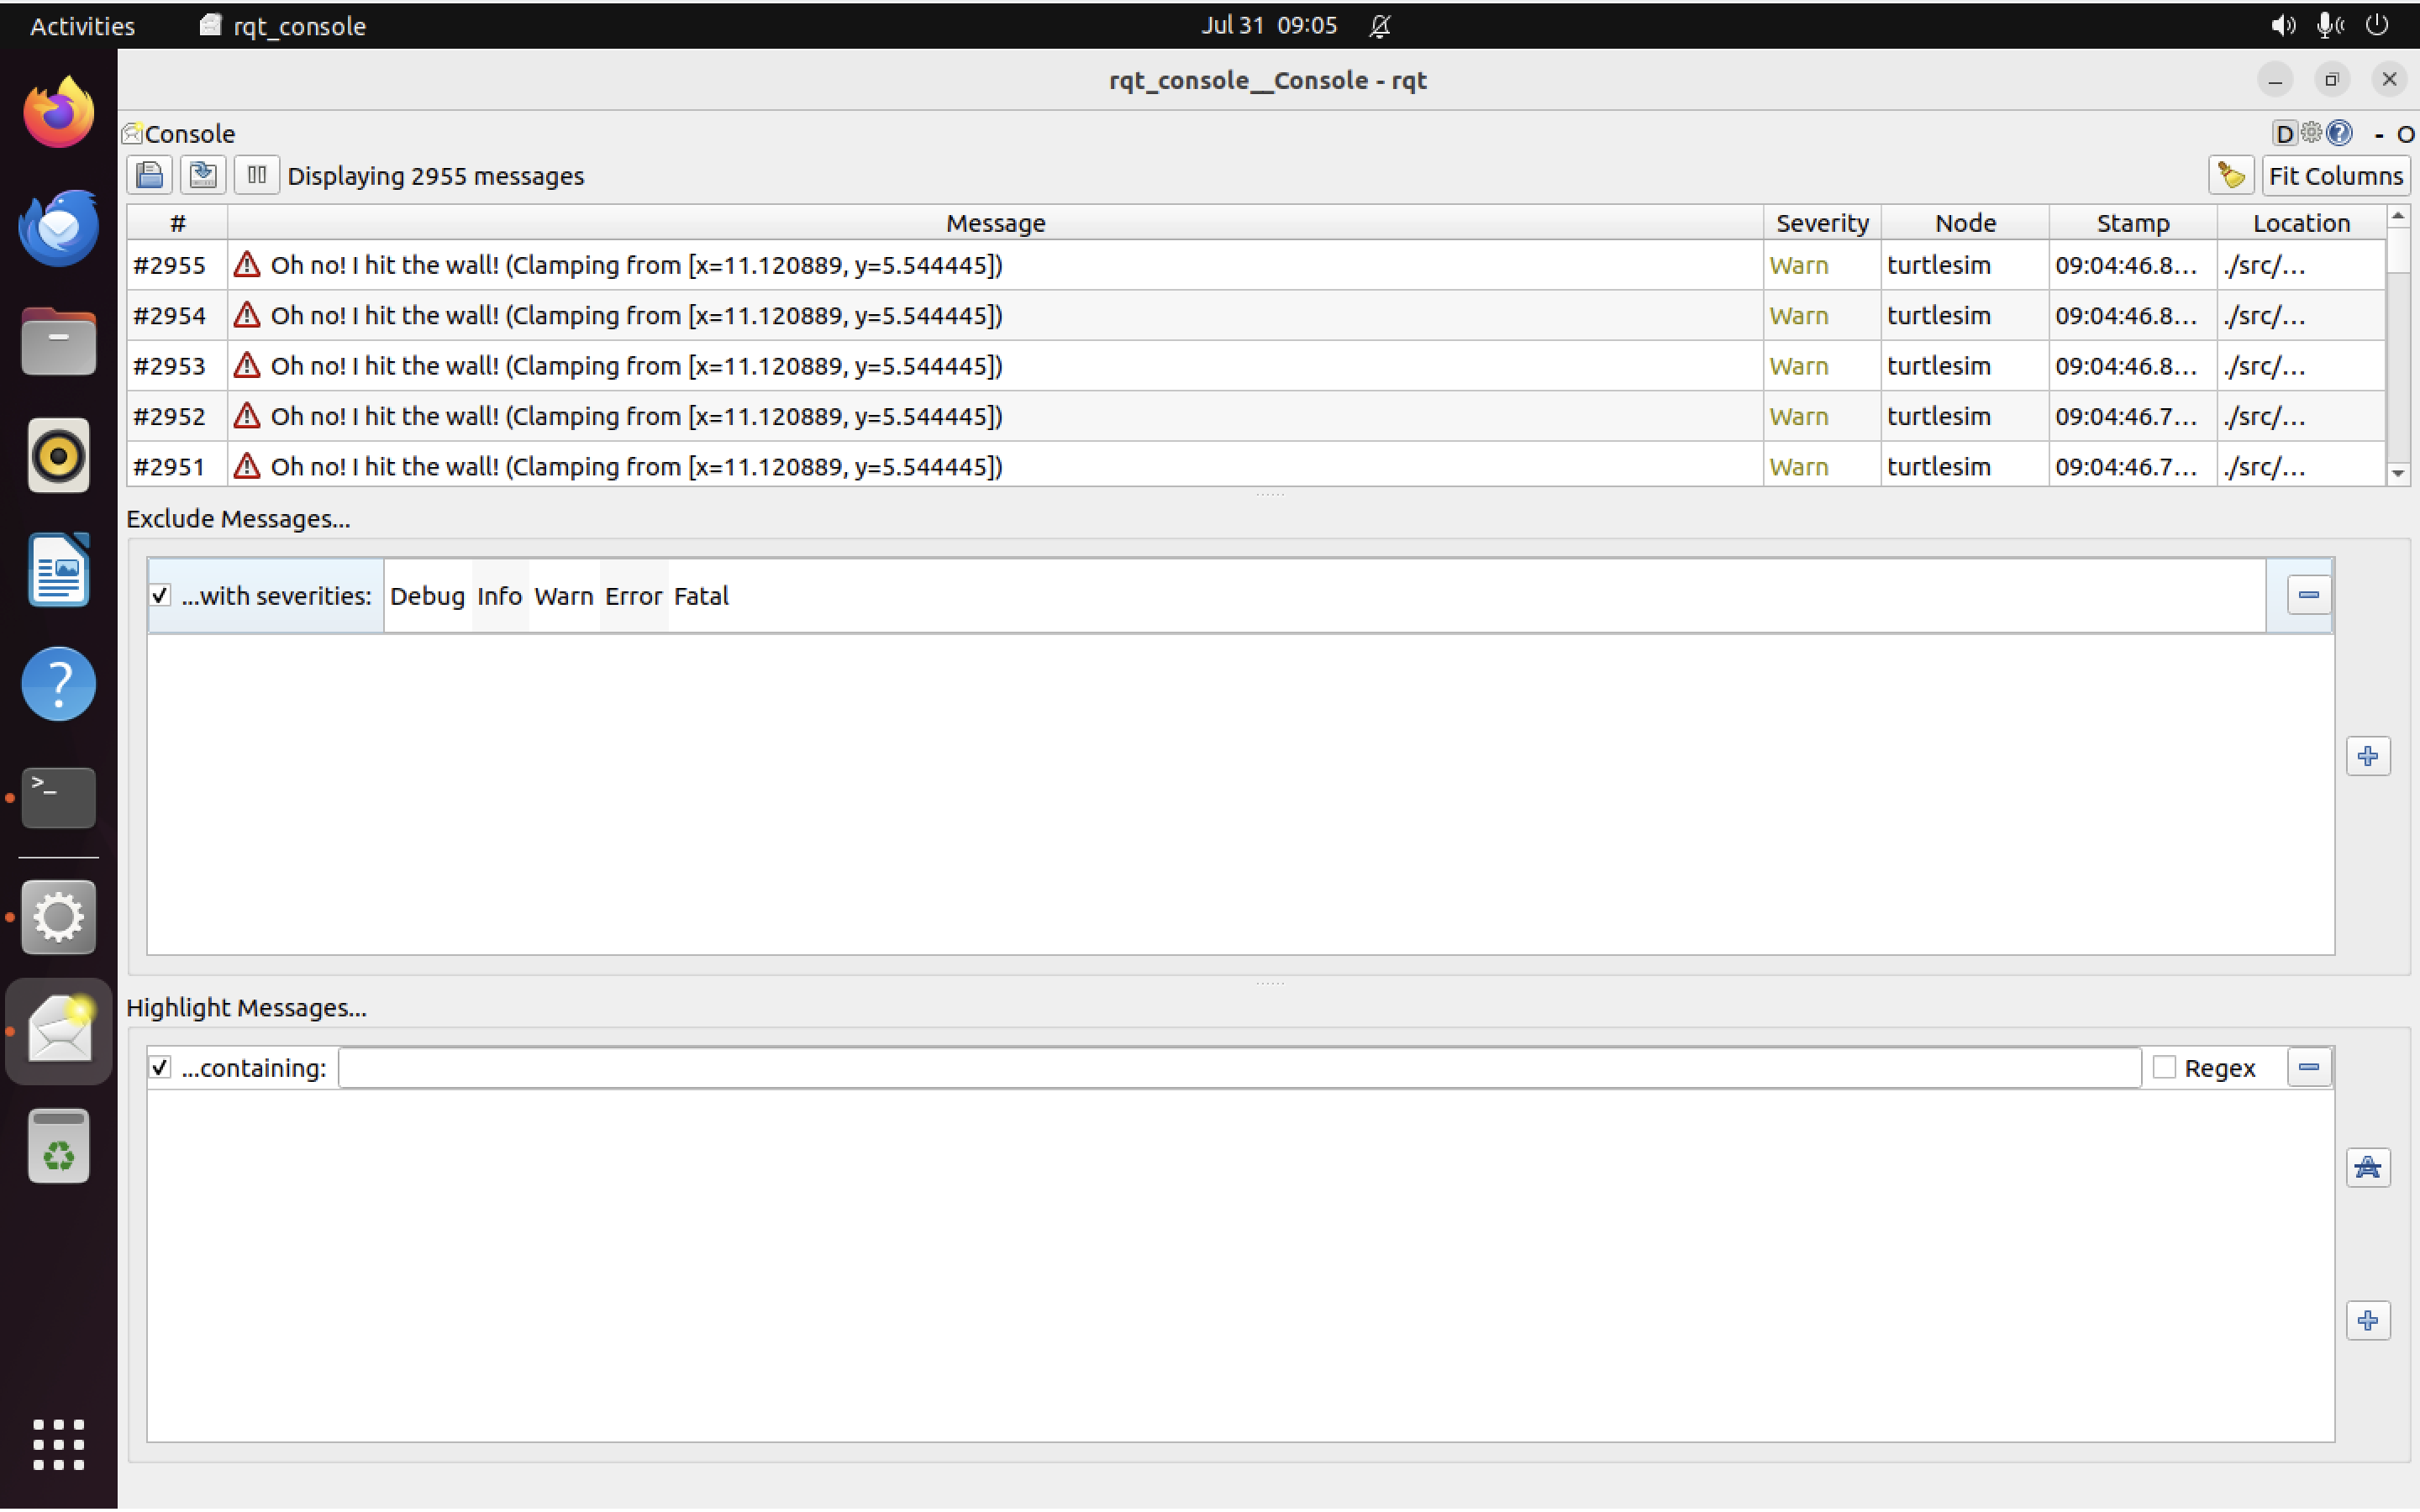
Task: Pause displaying new console messages
Action: pos(256,174)
